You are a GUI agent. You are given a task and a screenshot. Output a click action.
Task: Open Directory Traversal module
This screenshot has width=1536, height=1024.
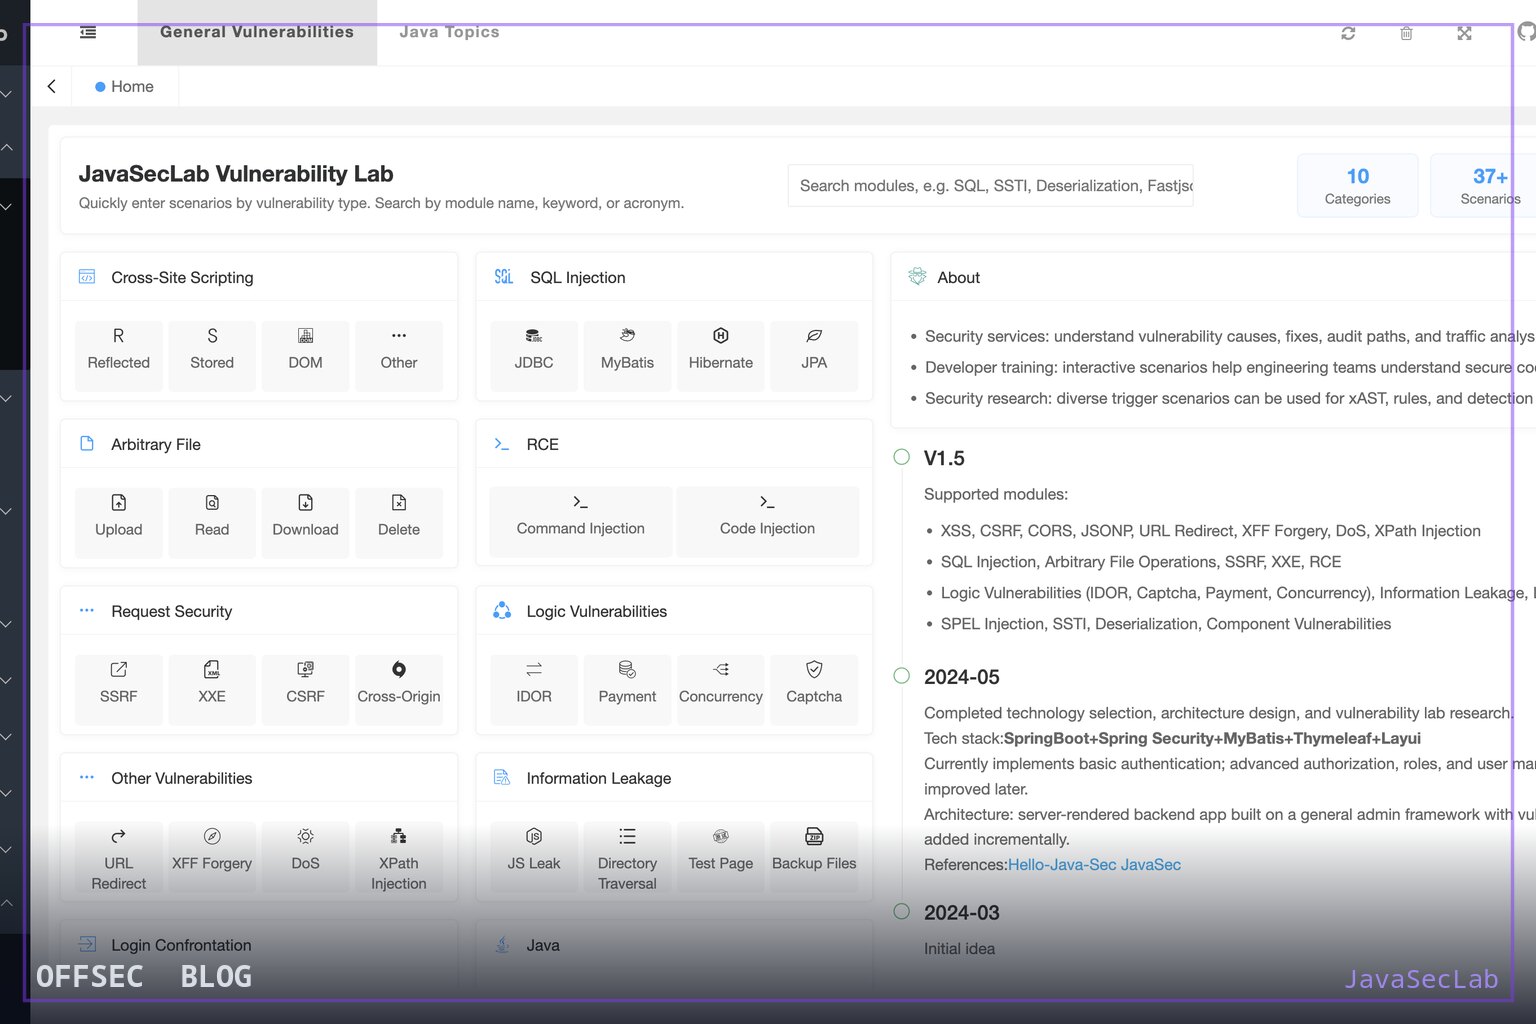[627, 858]
